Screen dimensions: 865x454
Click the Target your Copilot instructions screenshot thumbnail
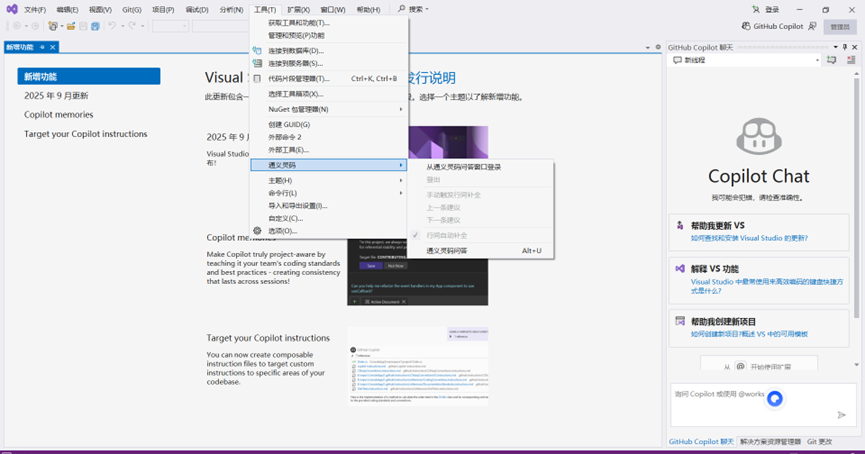[x=418, y=366]
